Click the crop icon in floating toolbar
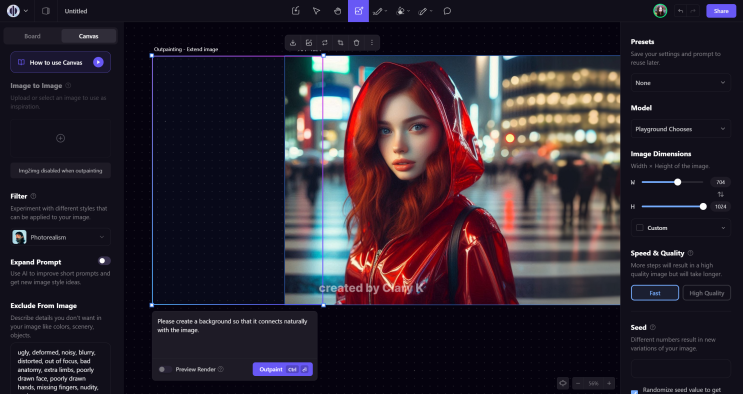This screenshot has height=394, width=743. tap(340, 43)
